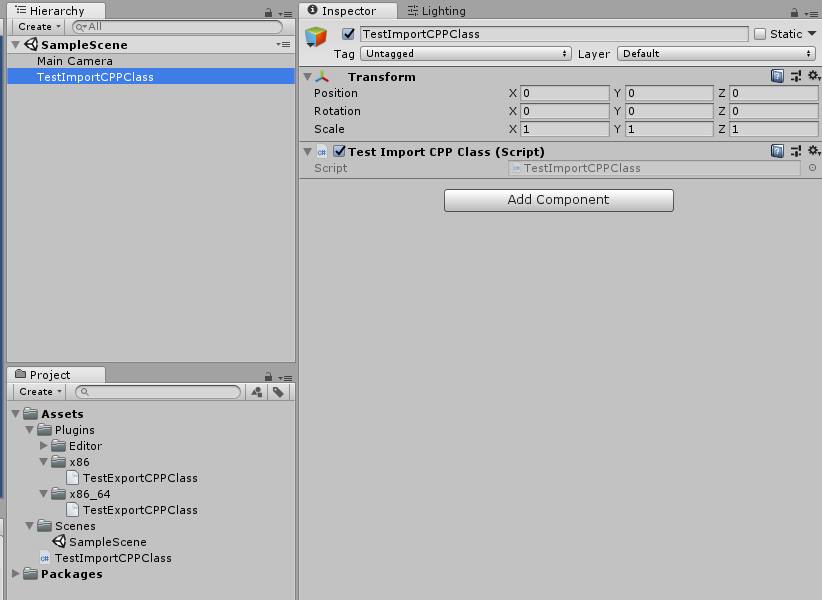Click SampleScene asset icon in Scenes folder
Viewport: 822px width, 600px height.
point(59,541)
